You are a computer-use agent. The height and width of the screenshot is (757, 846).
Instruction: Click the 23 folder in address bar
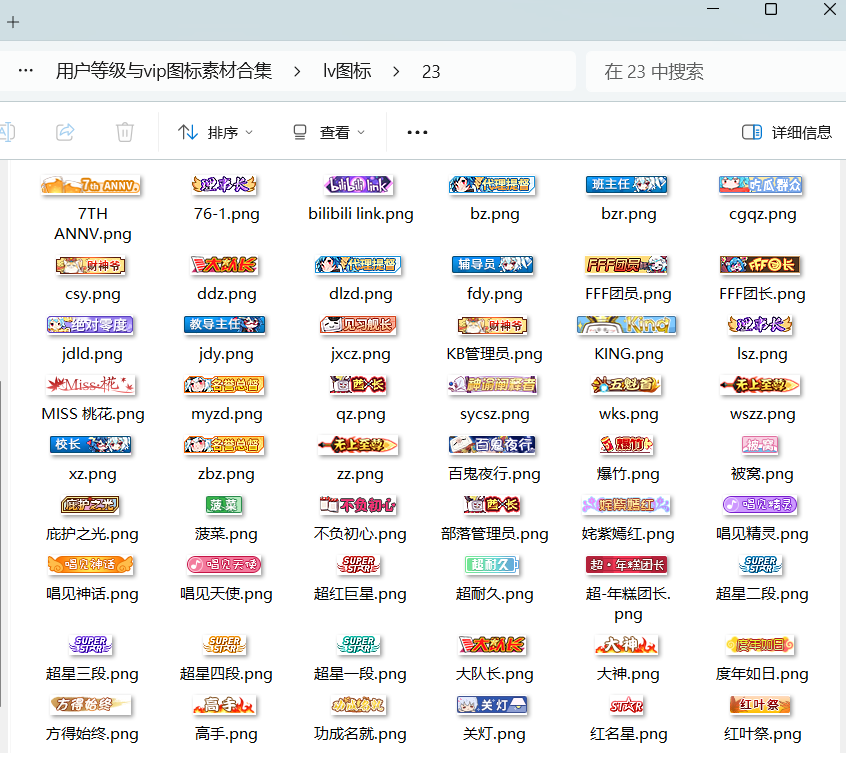(431, 71)
